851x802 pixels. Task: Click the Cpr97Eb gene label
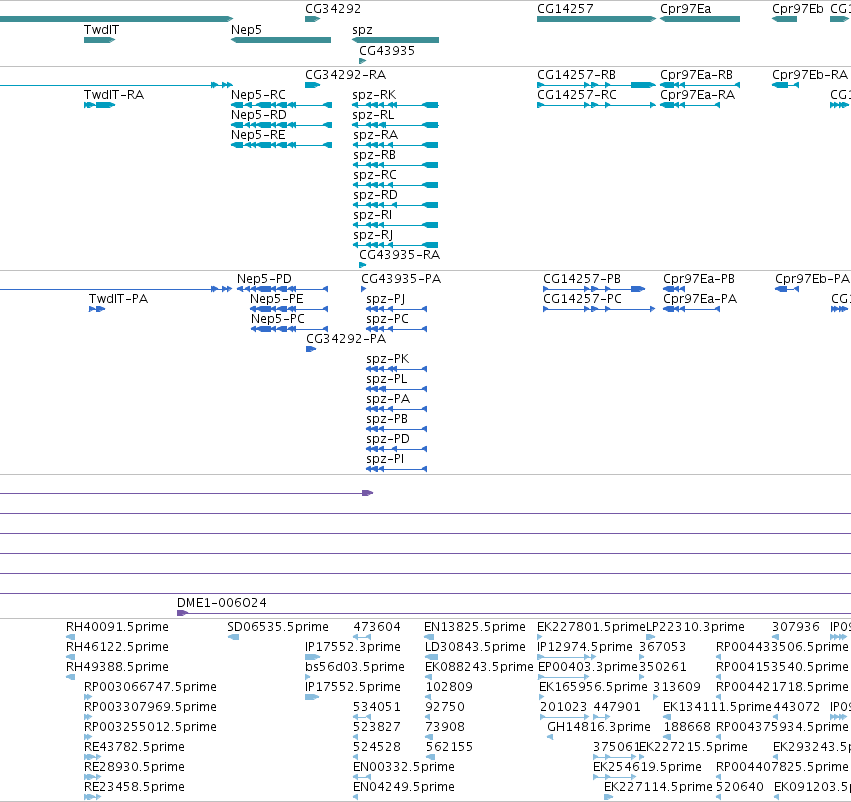click(x=798, y=9)
